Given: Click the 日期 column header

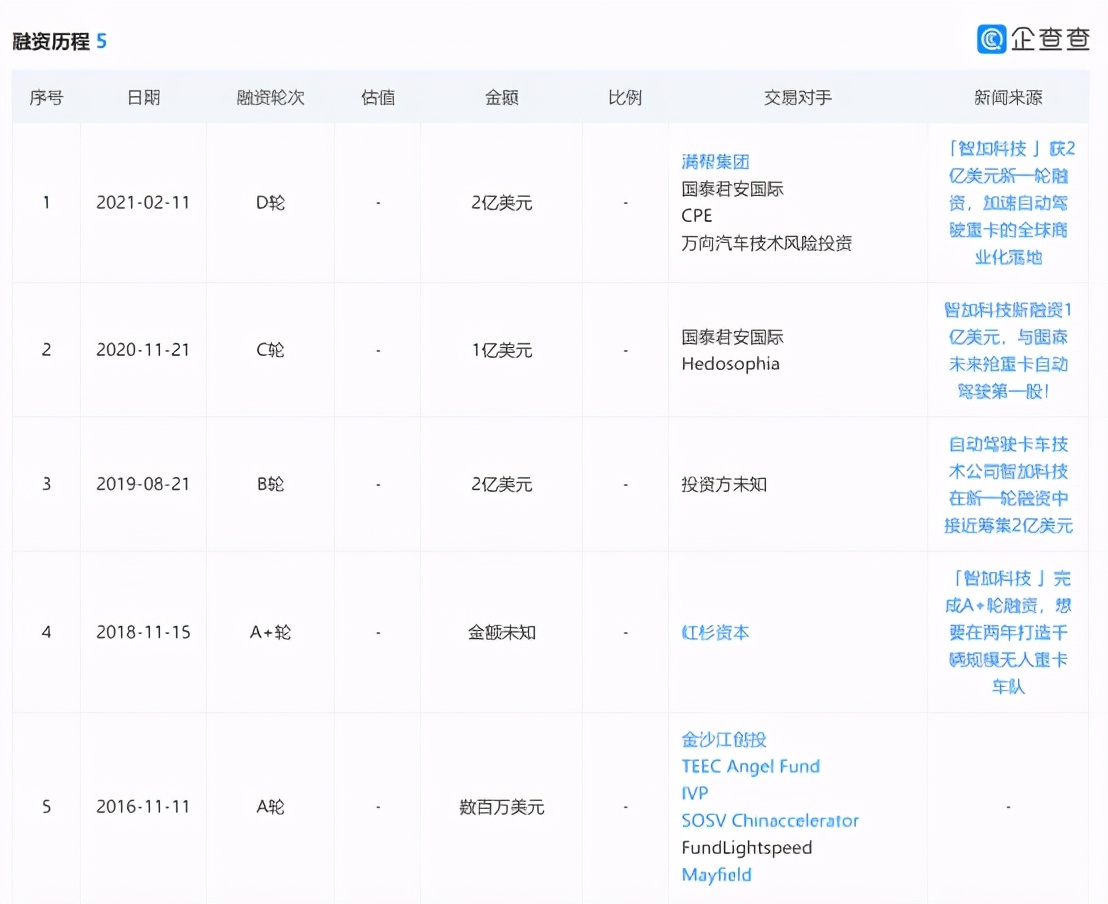Looking at the screenshot, I should [143, 97].
